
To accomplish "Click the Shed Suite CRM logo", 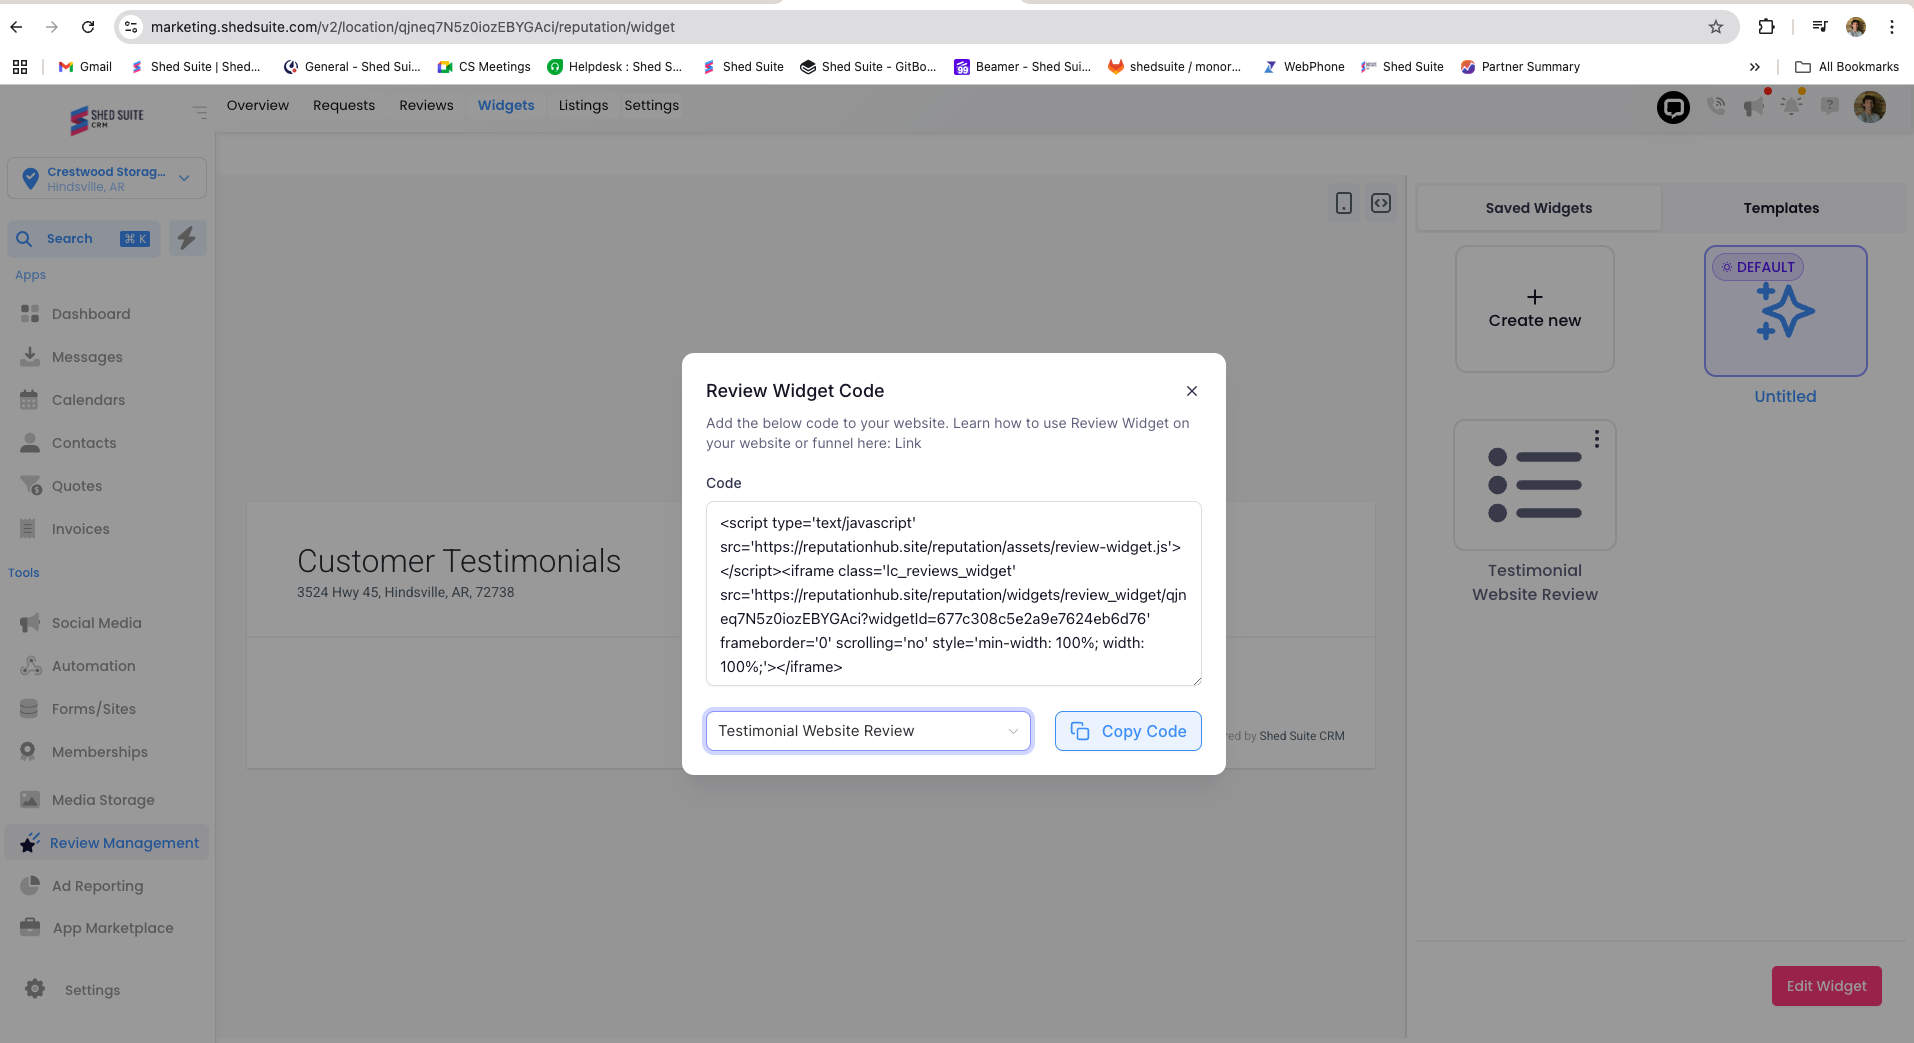I will (x=107, y=119).
